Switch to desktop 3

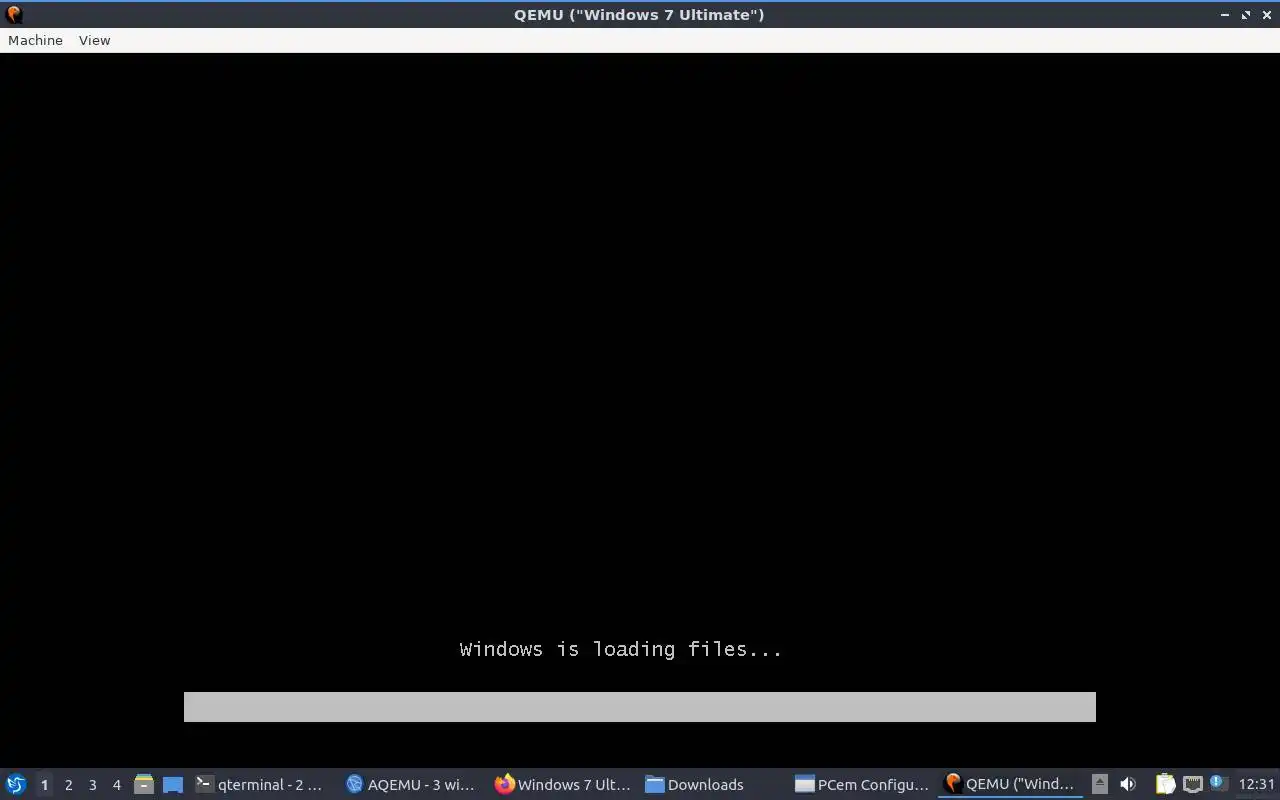click(x=92, y=784)
